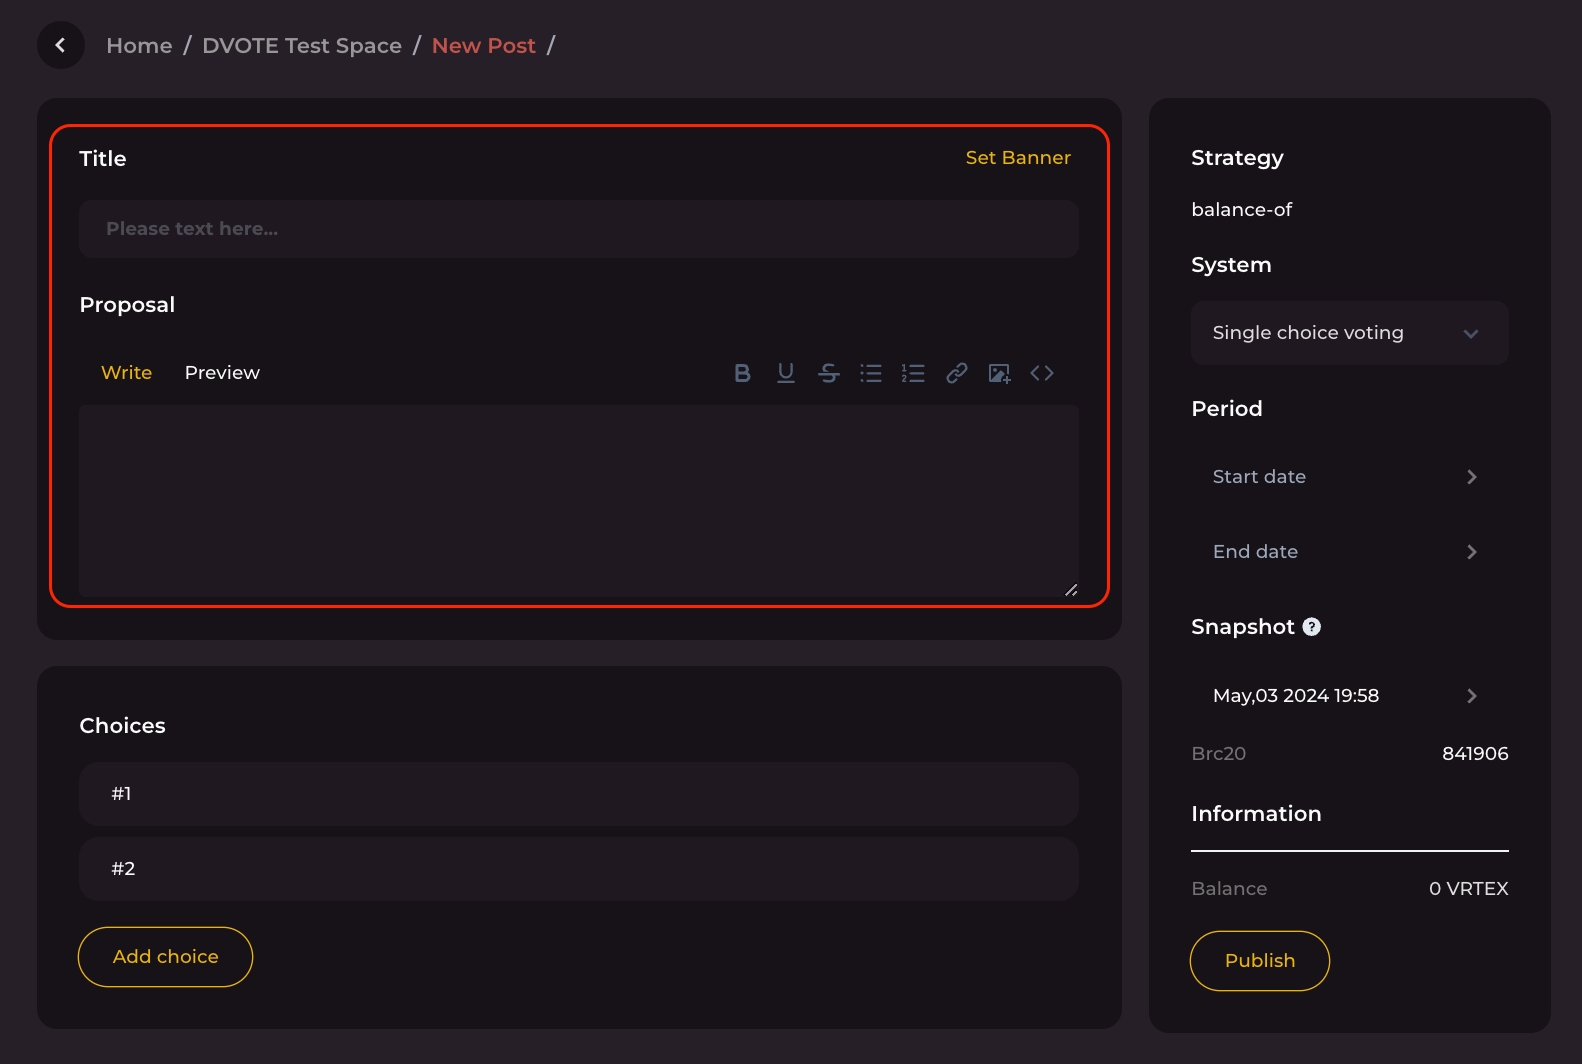Insert a hyperlink via link icon
Viewport: 1582px width, 1064px height.
[x=957, y=373]
